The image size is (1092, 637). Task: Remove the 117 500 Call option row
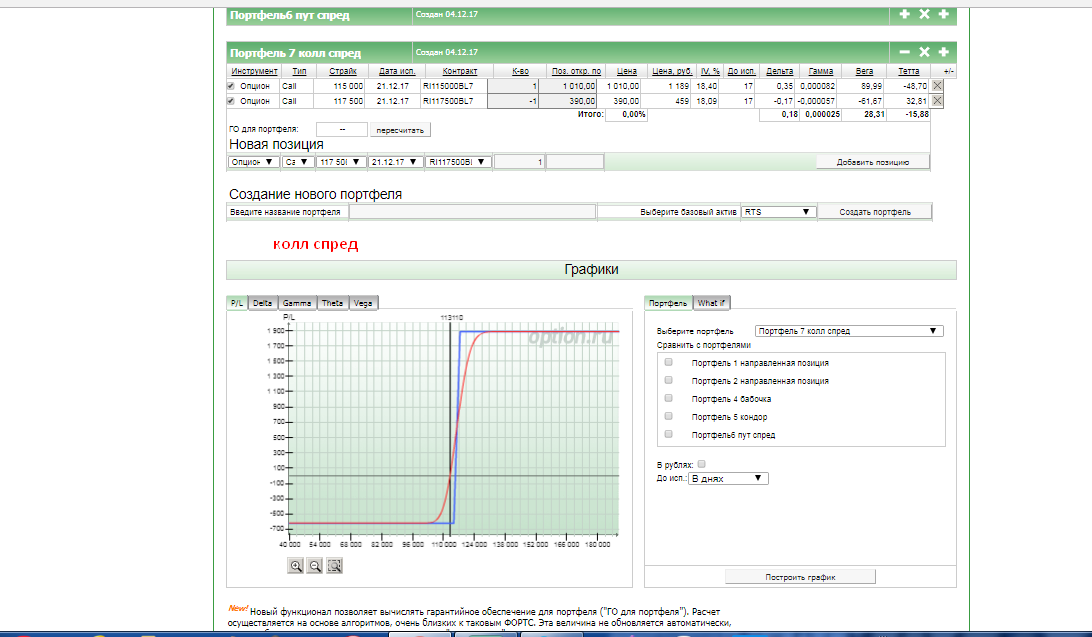coord(937,101)
